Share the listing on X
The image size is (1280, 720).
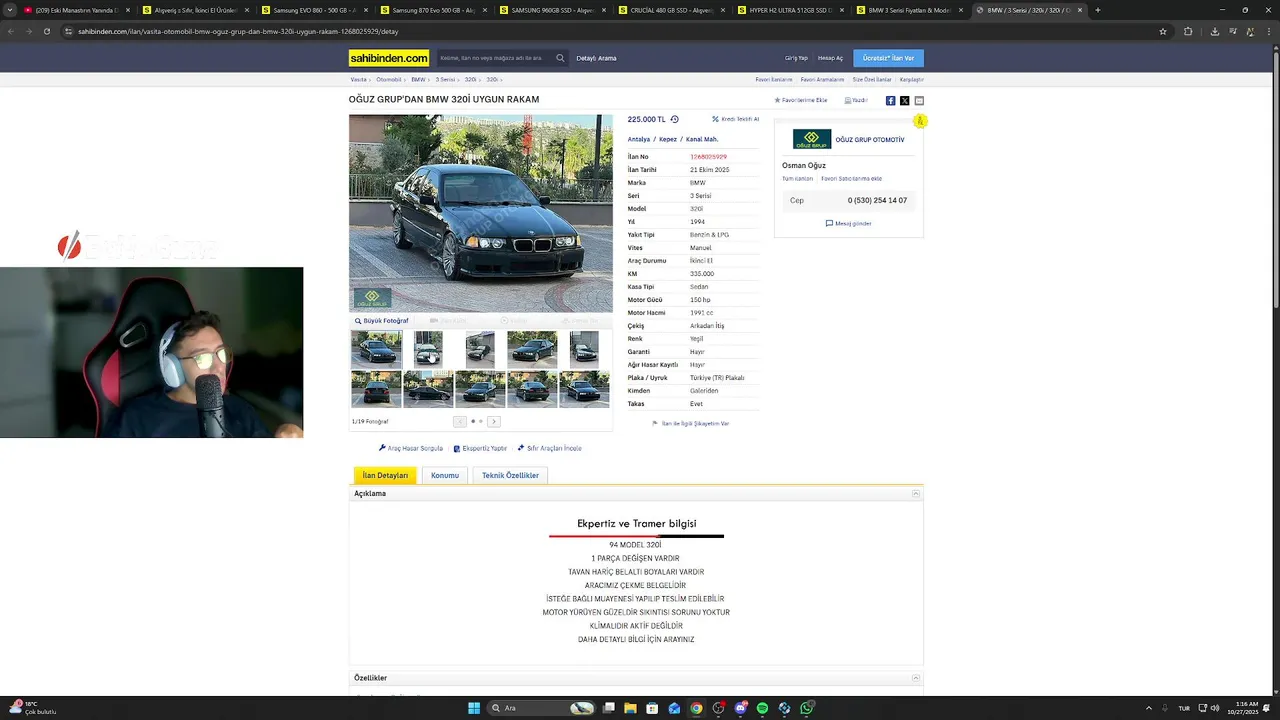904,100
